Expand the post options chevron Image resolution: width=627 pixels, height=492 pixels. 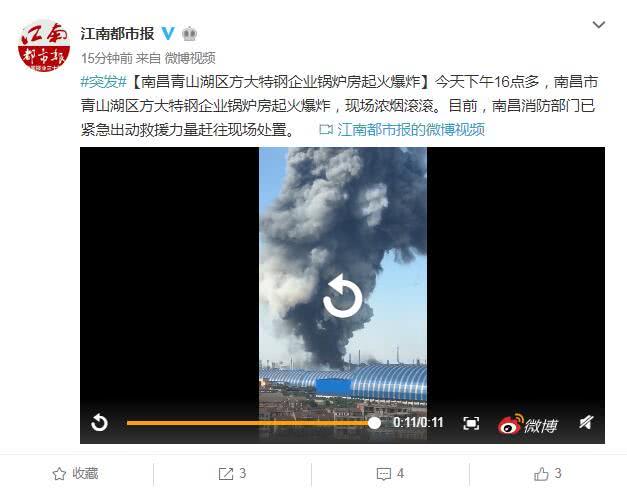click(598, 25)
